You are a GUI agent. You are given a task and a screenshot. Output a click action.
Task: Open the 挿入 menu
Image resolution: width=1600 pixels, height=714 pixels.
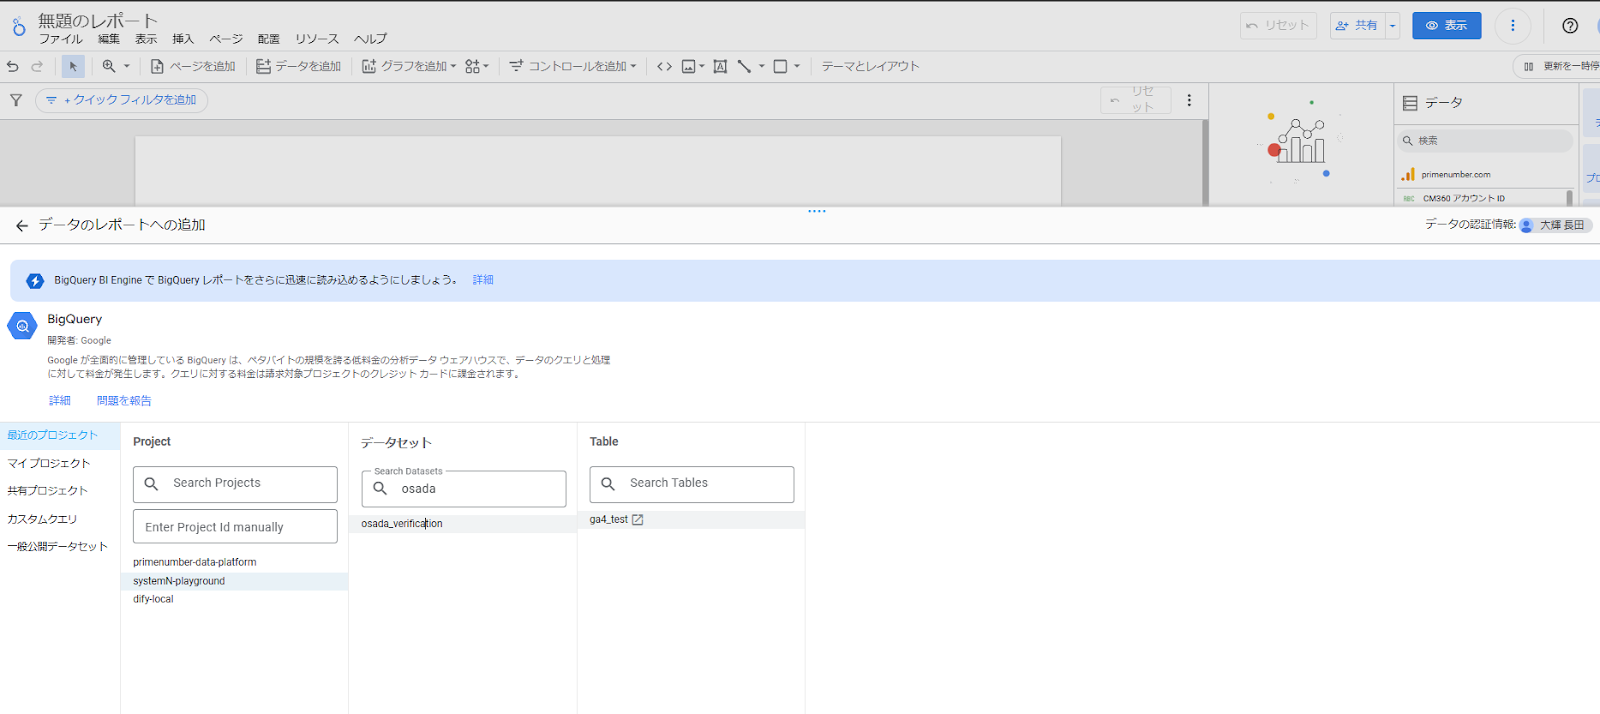coord(183,39)
